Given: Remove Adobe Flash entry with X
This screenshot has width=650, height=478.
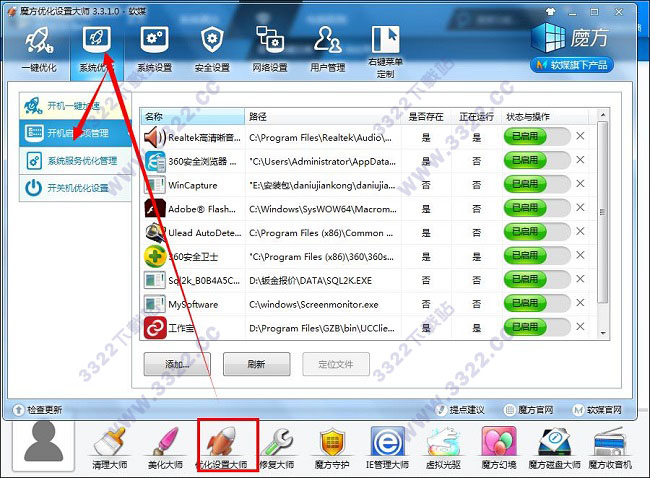Looking at the screenshot, I should pyautogui.click(x=580, y=207).
